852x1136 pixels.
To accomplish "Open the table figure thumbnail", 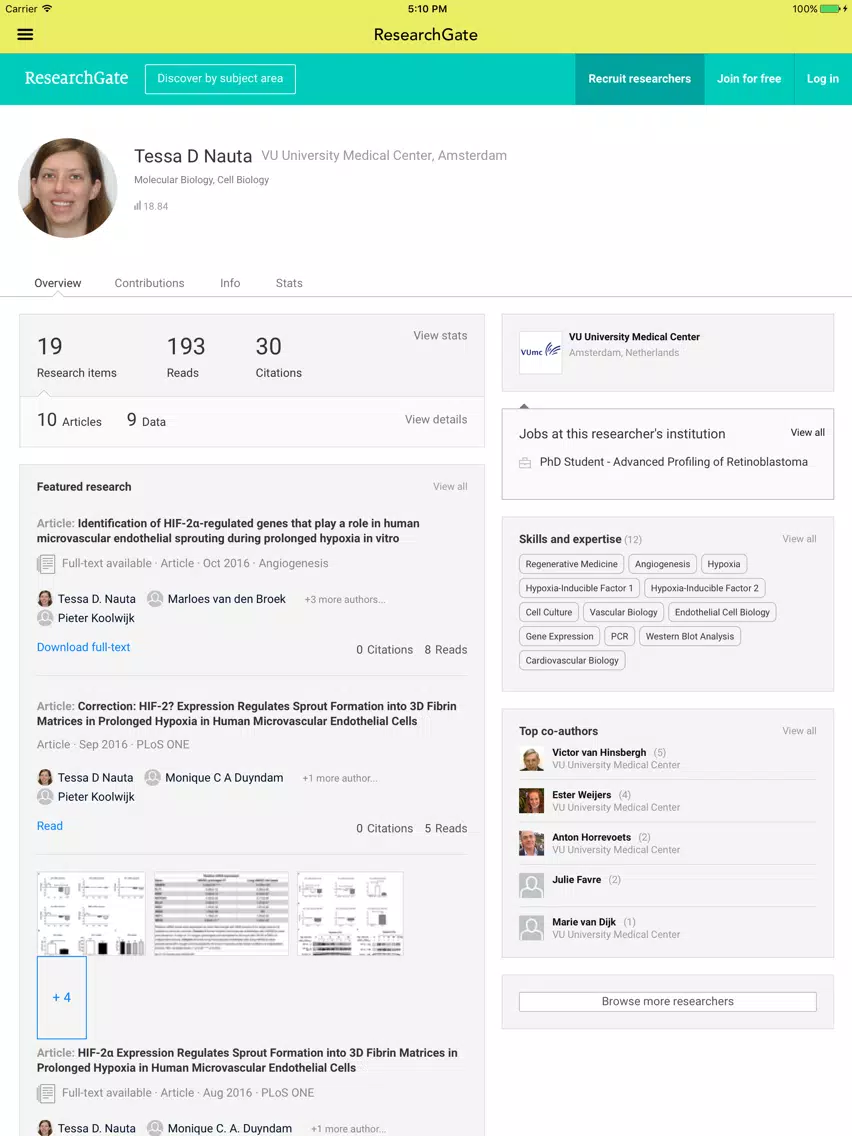I will pyautogui.click(x=221, y=914).
